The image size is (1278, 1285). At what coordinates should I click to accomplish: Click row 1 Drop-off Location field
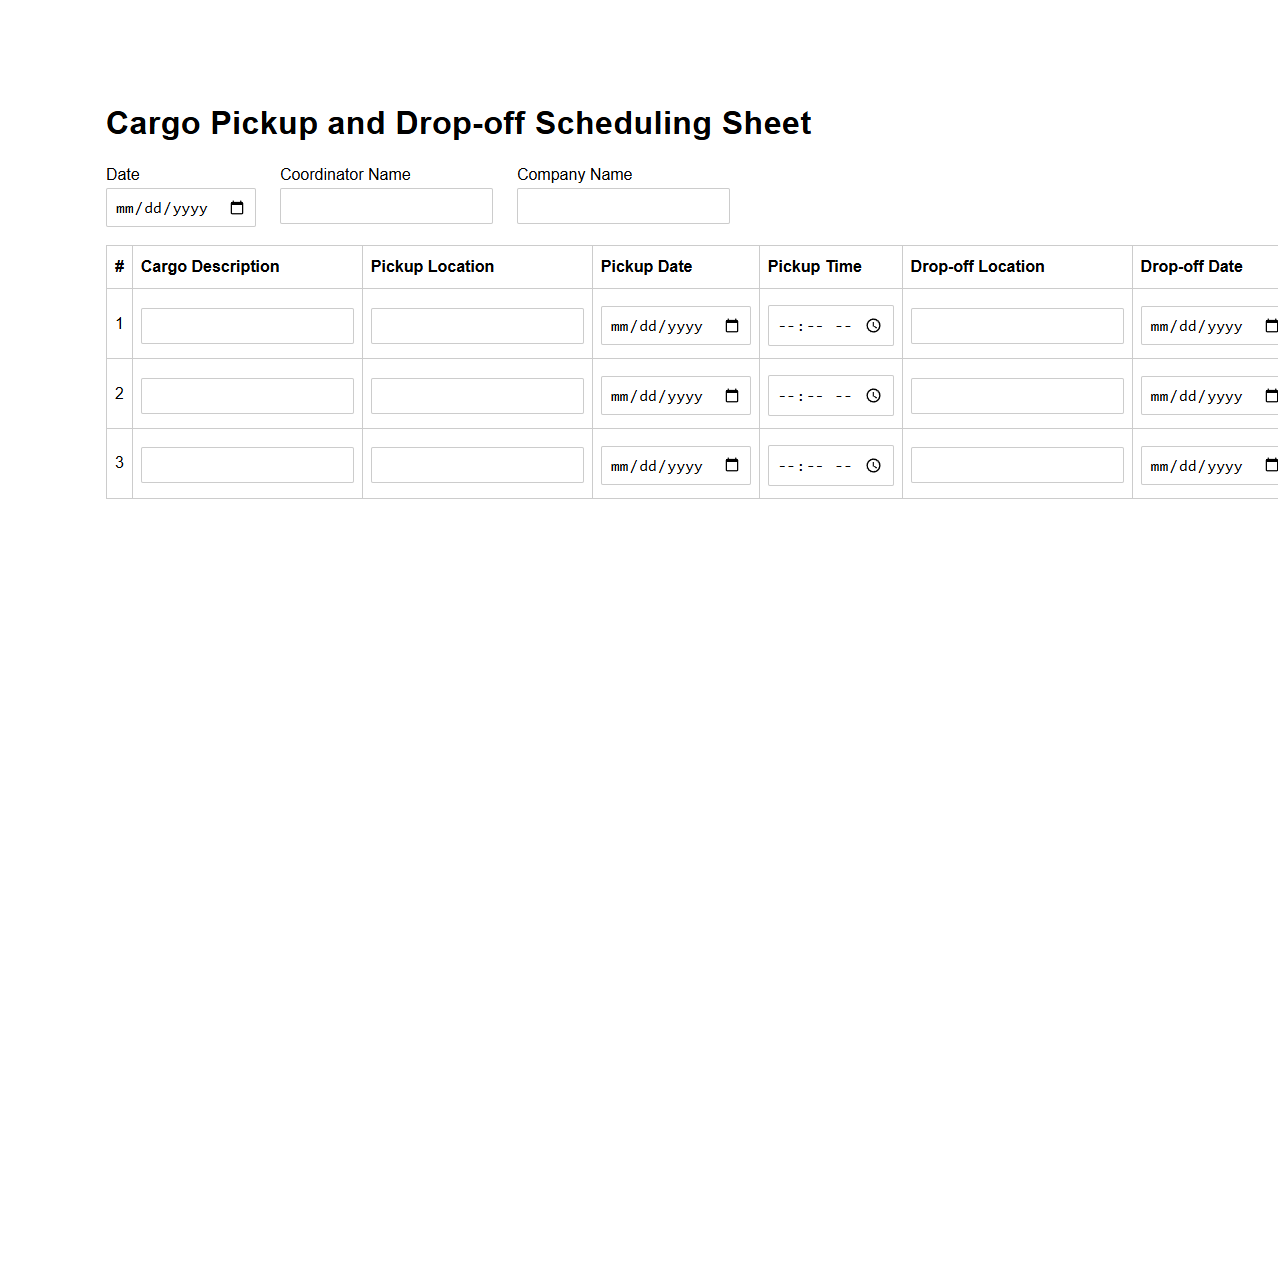tap(1017, 325)
